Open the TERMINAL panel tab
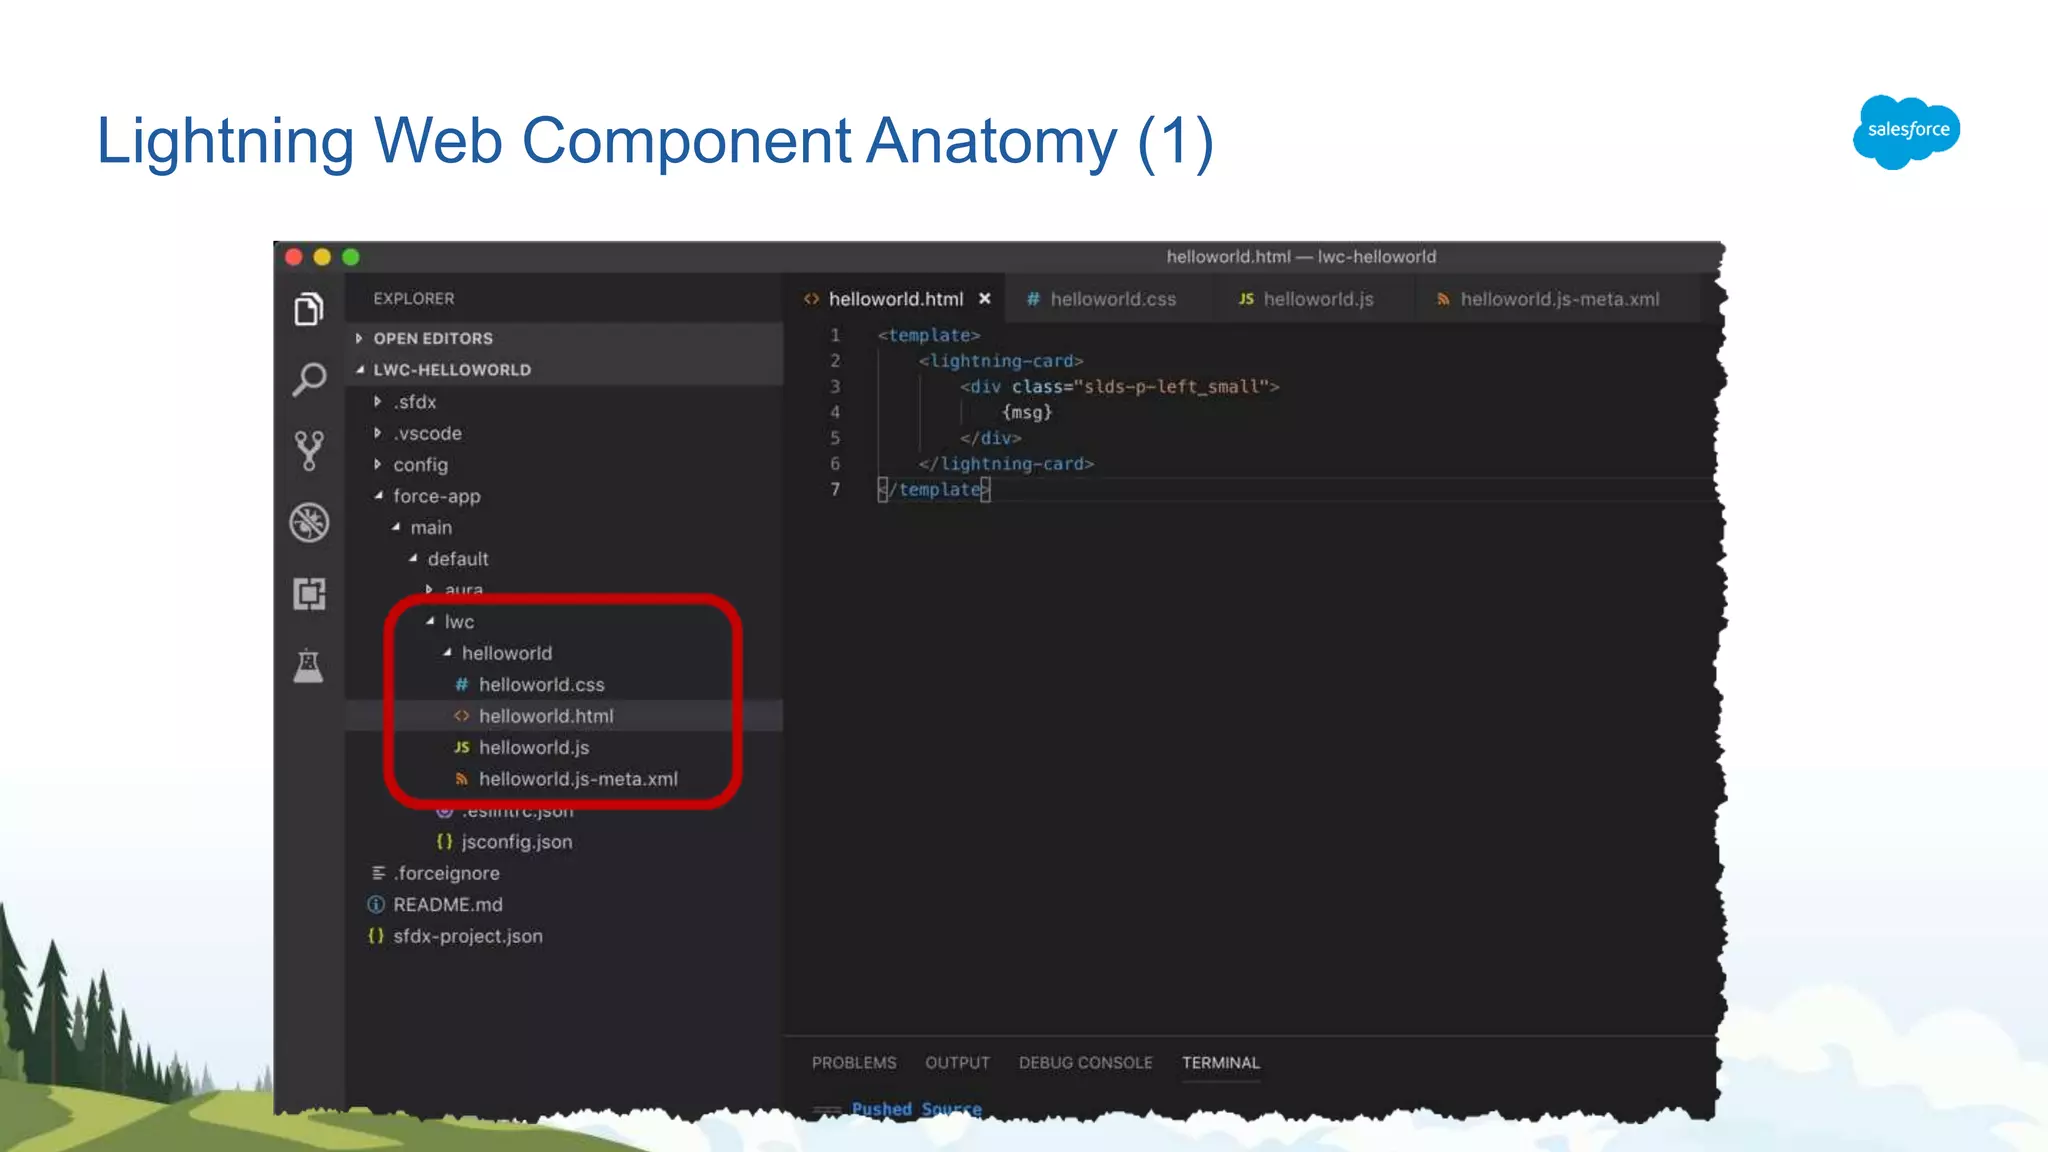This screenshot has width=2048, height=1152. (x=1221, y=1063)
